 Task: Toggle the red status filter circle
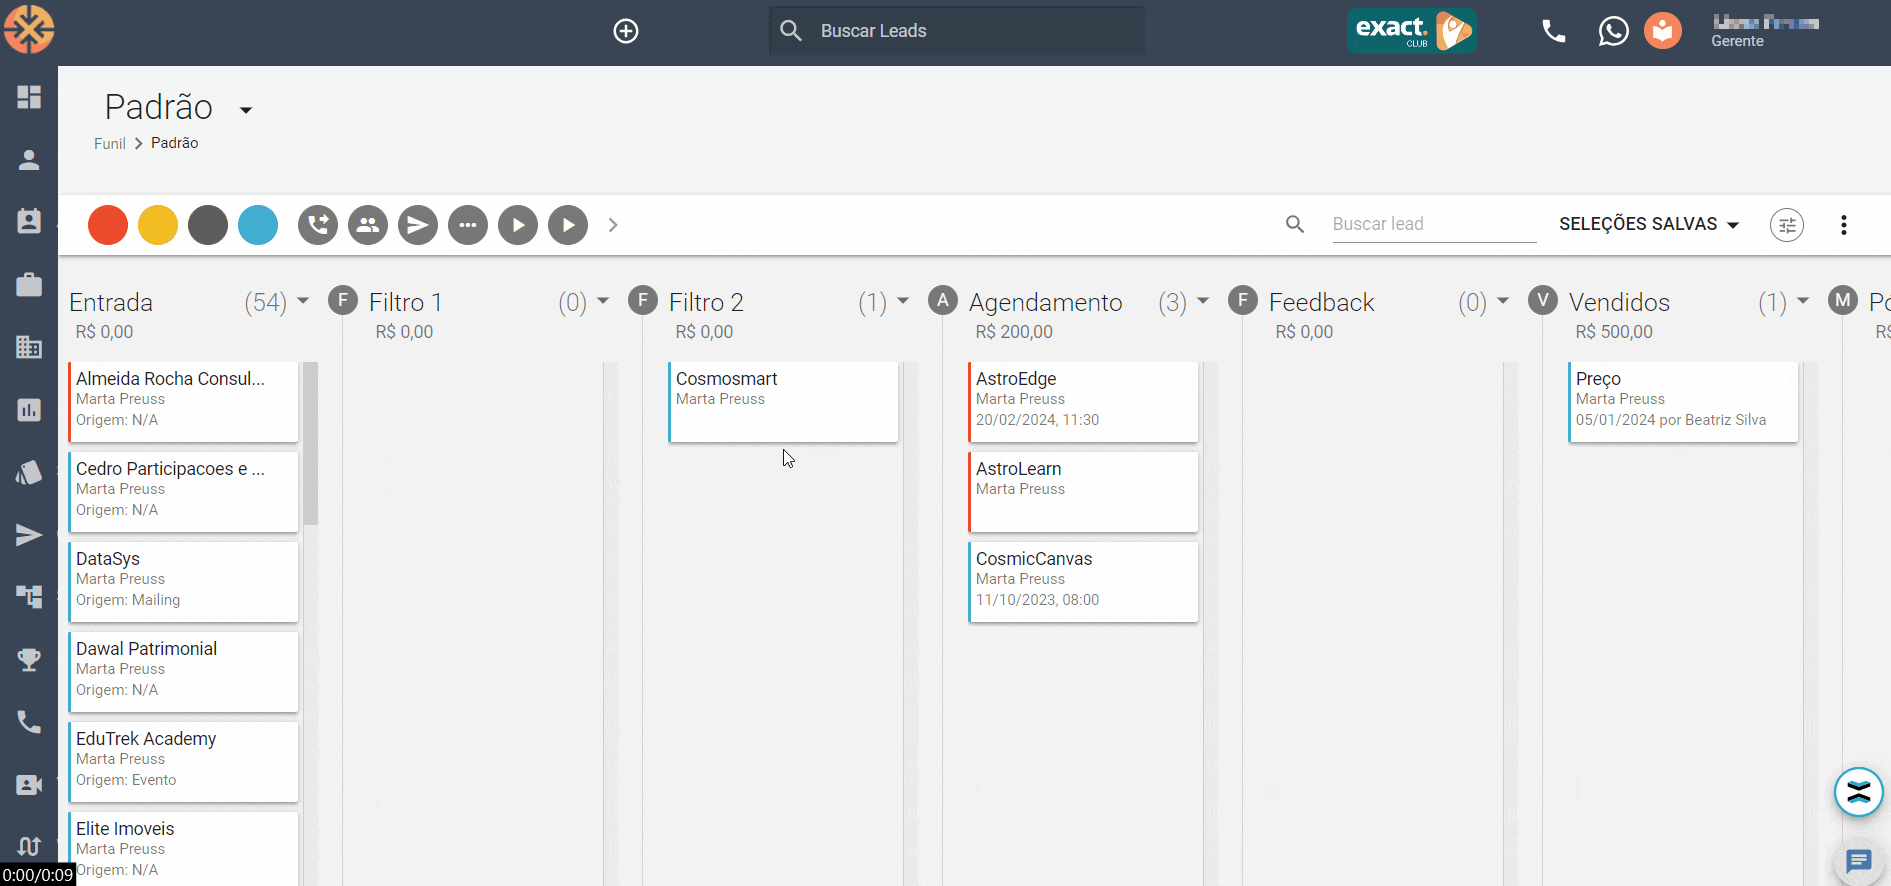coord(108,225)
